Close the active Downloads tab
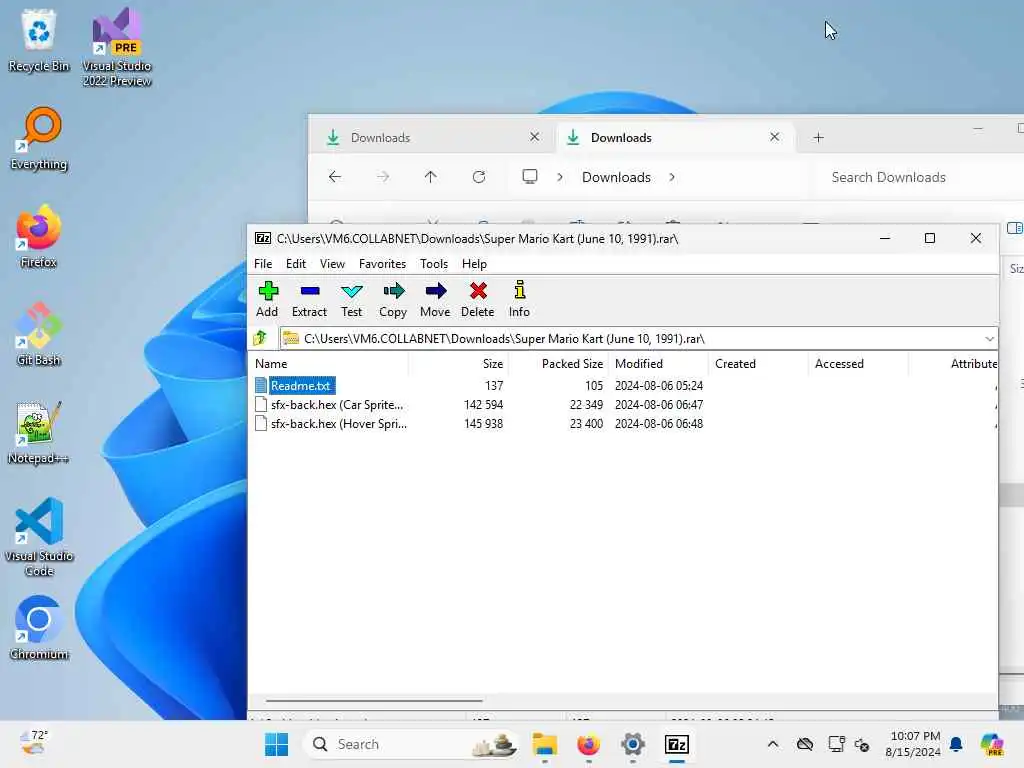1024x768 pixels. 775,137
